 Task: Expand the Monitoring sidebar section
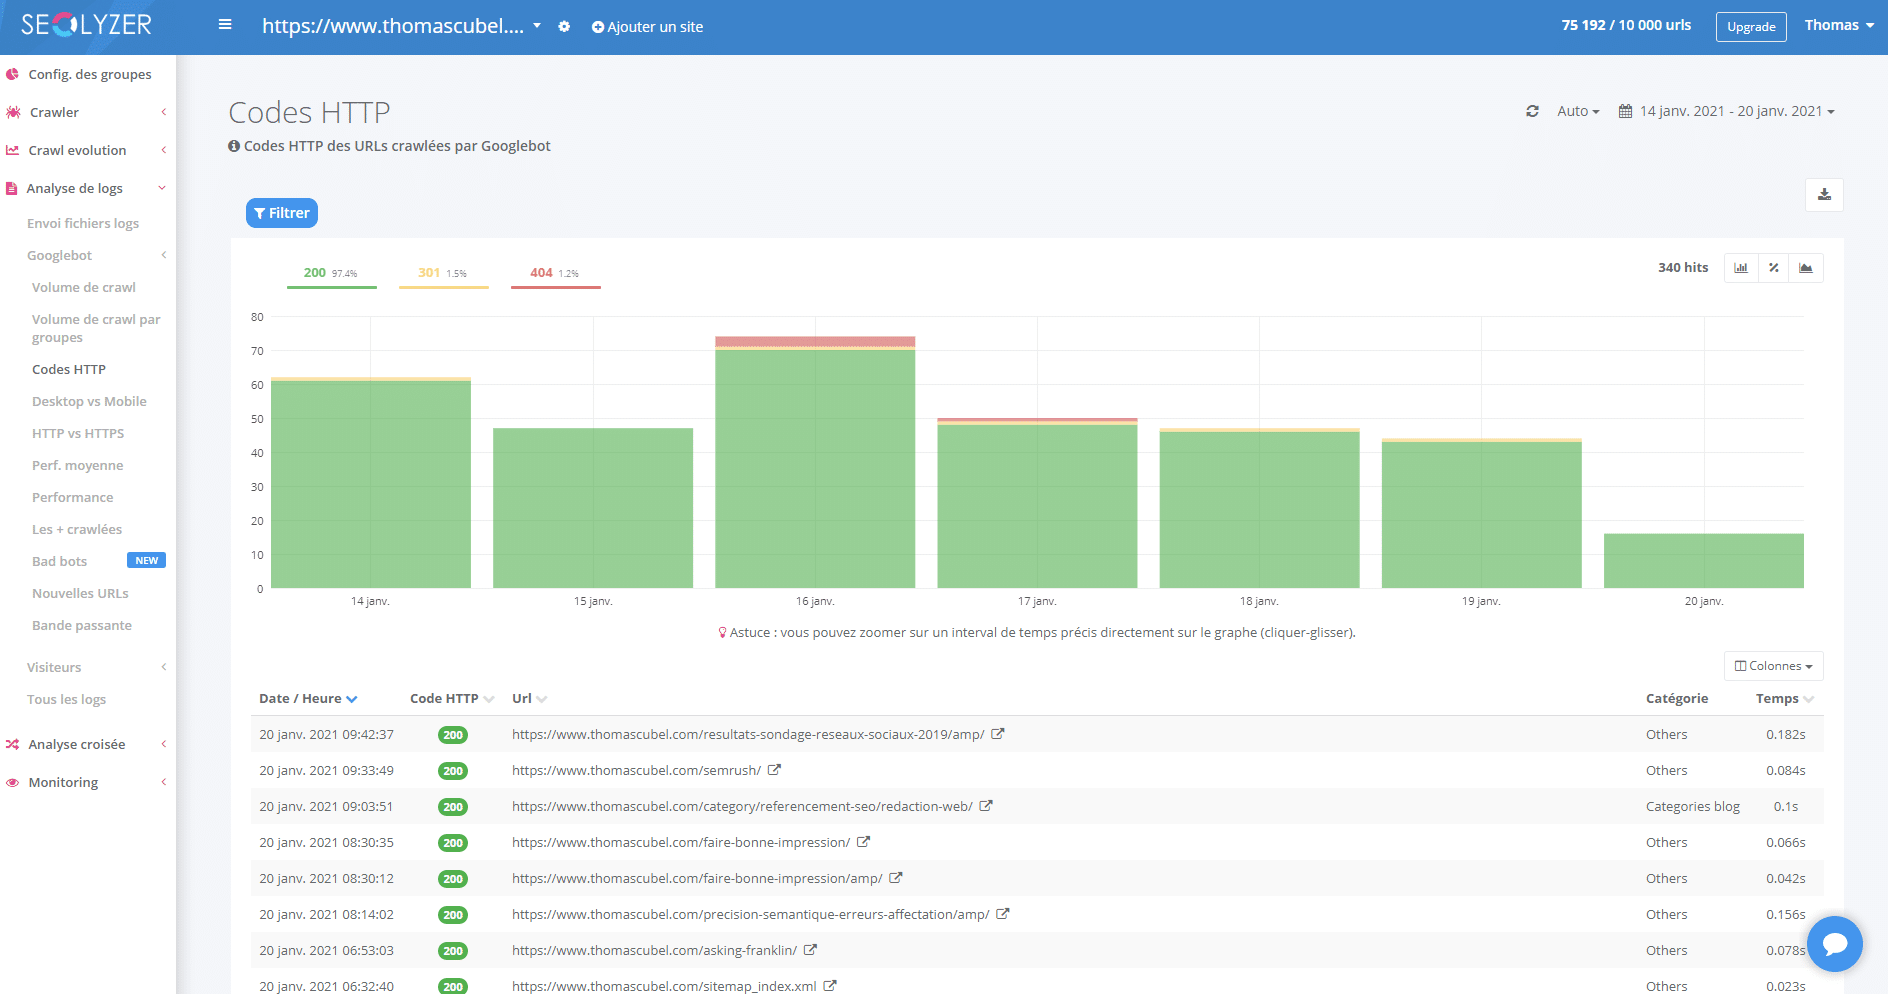coord(88,782)
